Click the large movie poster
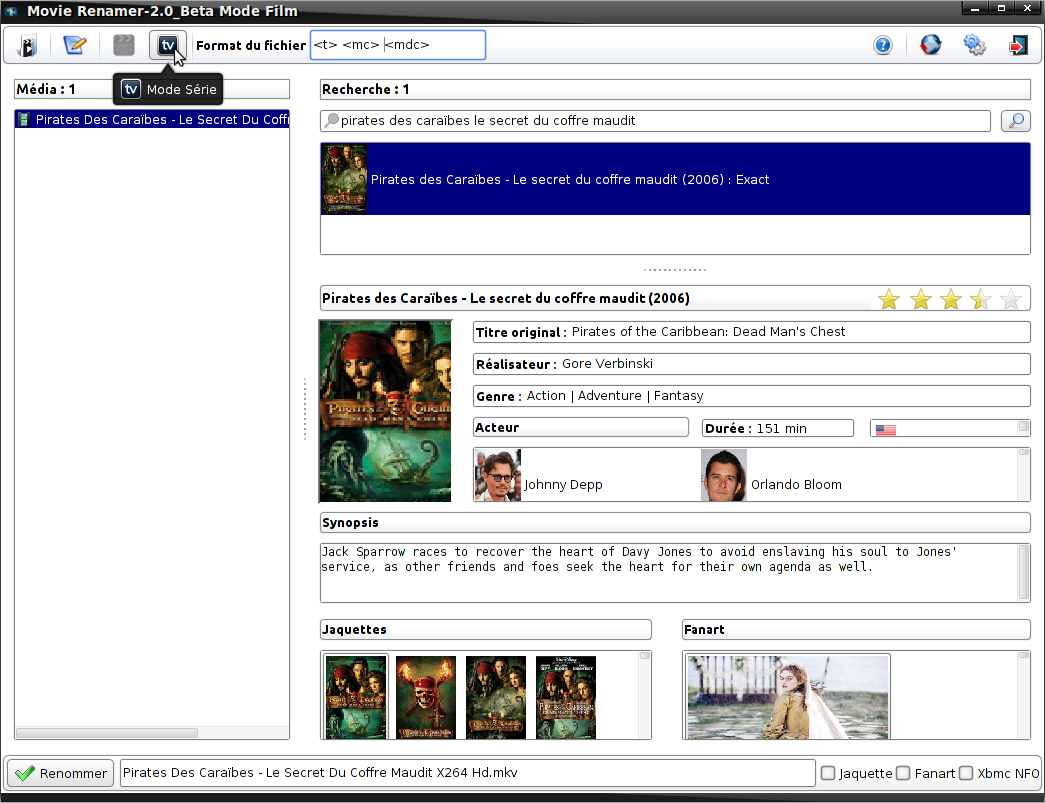1045x803 pixels. (x=385, y=411)
